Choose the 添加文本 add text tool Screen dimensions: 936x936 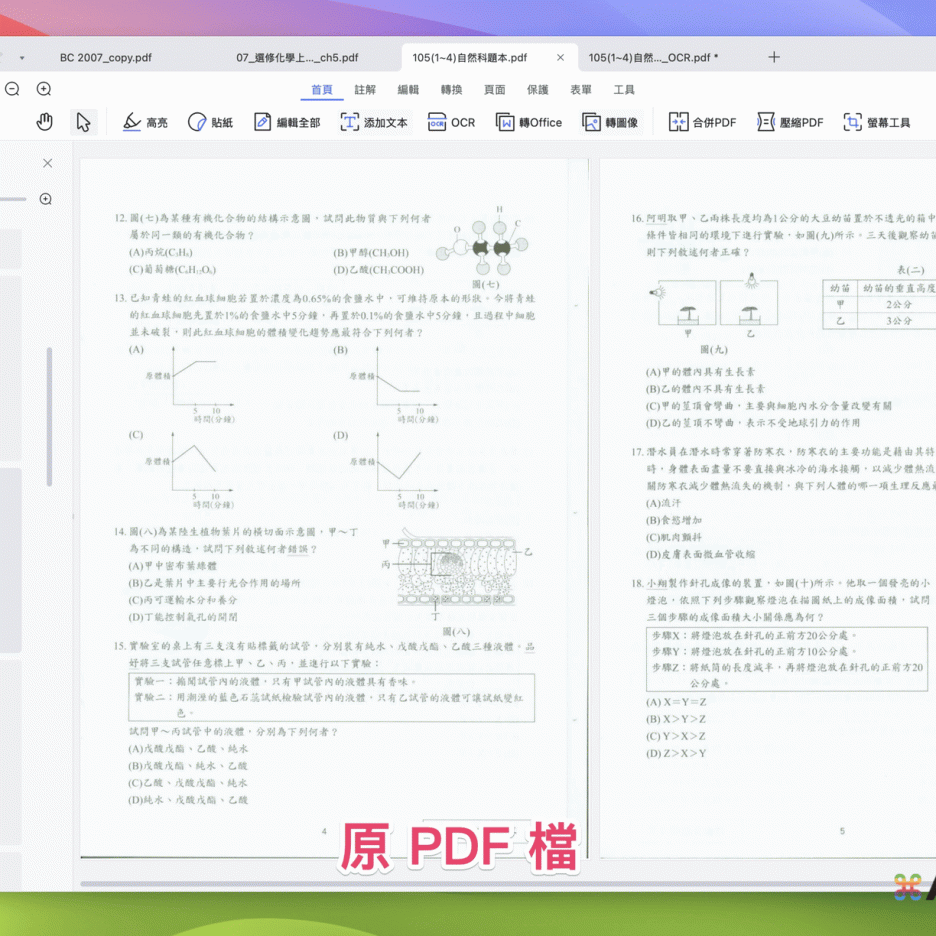(x=374, y=122)
